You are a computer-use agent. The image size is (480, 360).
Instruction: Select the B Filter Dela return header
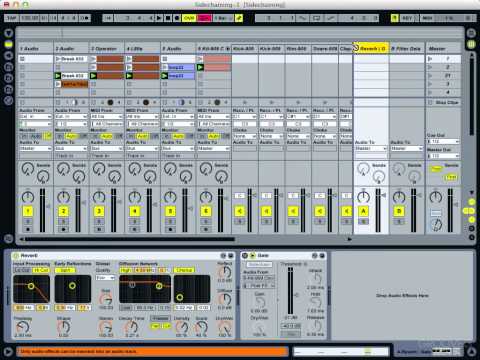click(x=407, y=49)
